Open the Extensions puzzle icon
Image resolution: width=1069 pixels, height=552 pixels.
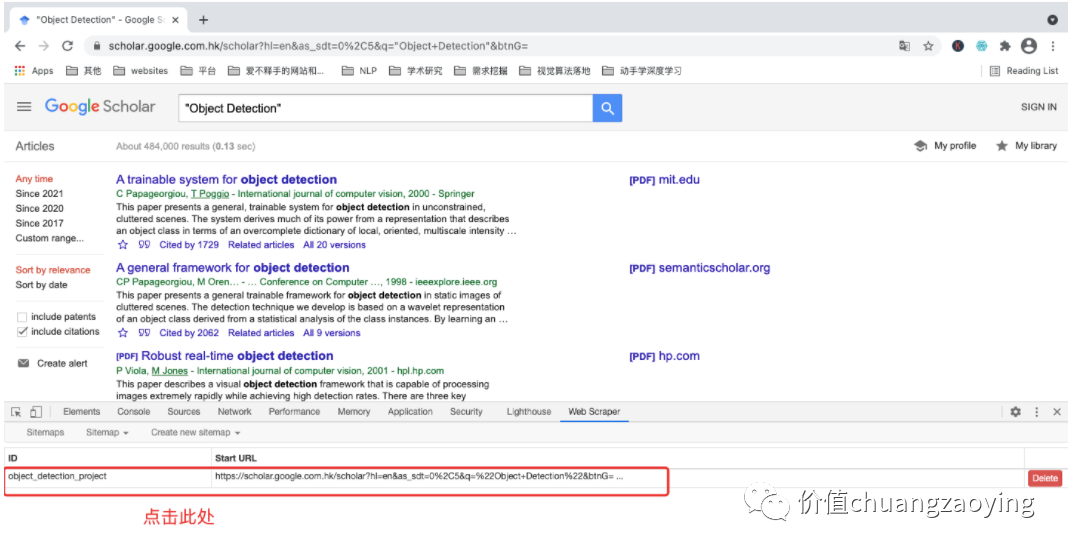tap(1005, 46)
